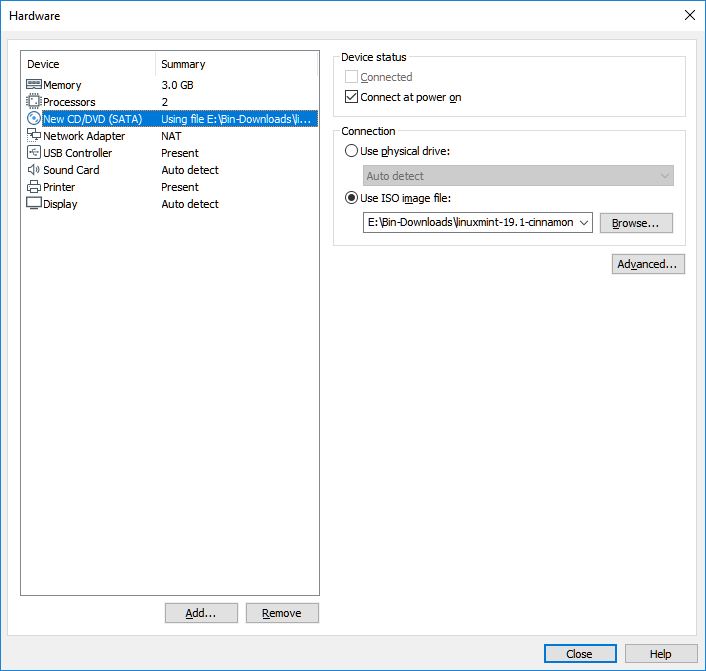This screenshot has width=706, height=671.
Task: Select the USB Controller row label
Action: [x=77, y=153]
